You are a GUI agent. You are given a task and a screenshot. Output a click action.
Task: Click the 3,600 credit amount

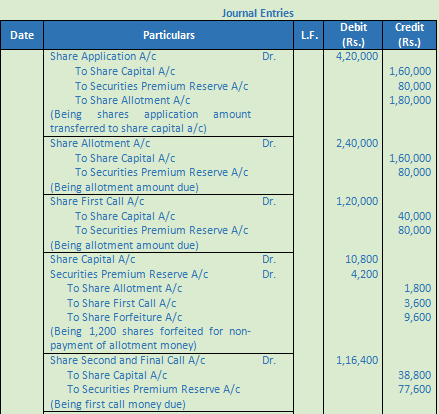(418, 303)
